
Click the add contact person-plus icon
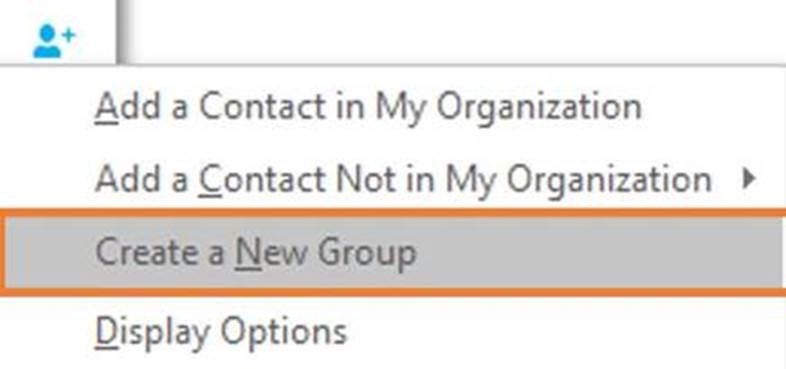point(54,42)
